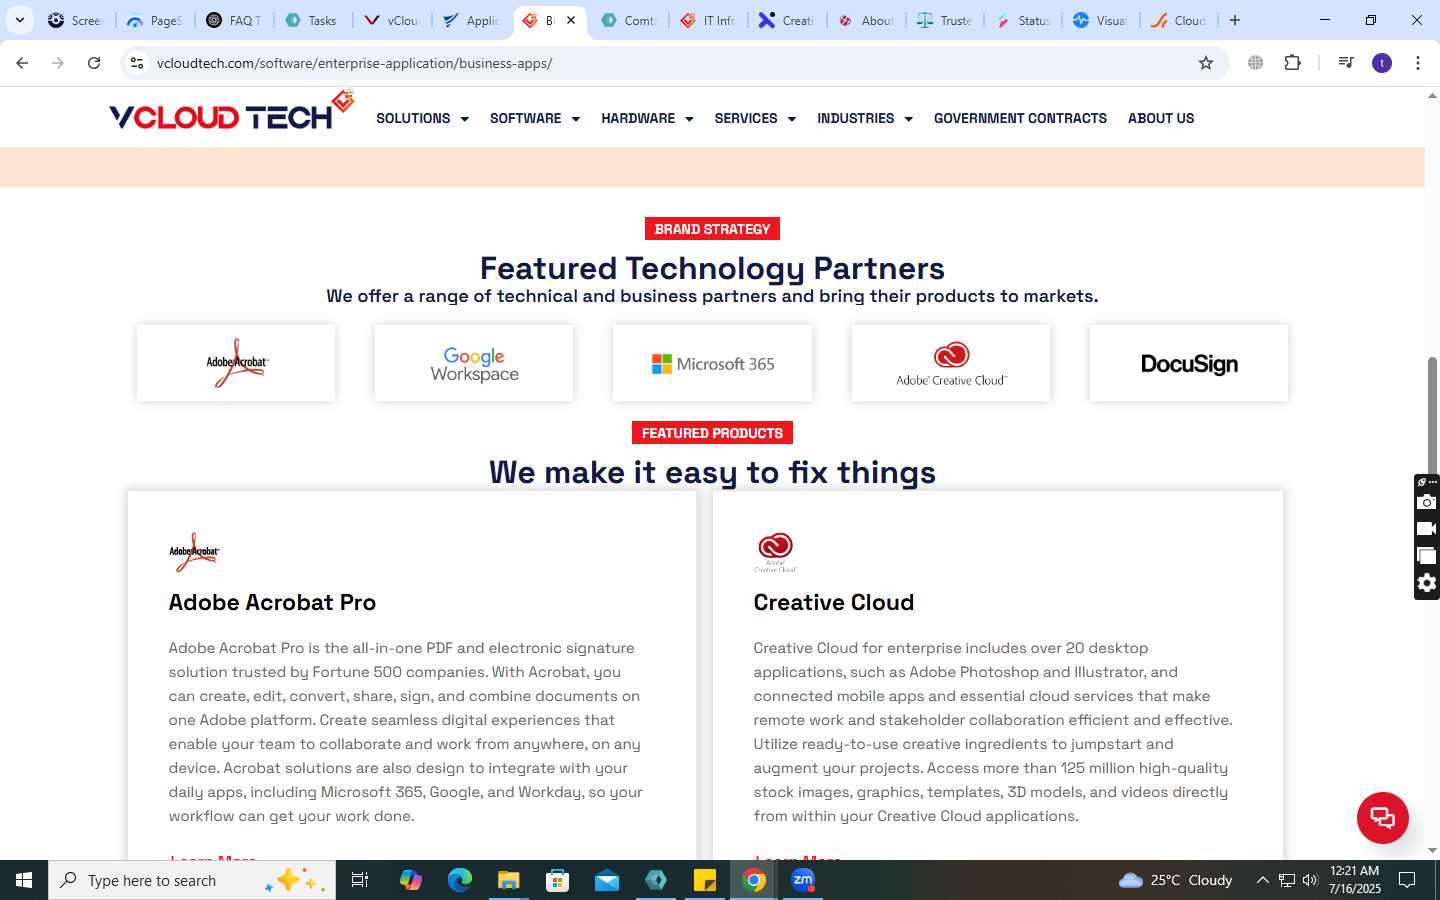Switch to the Visual tab

point(1101,20)
